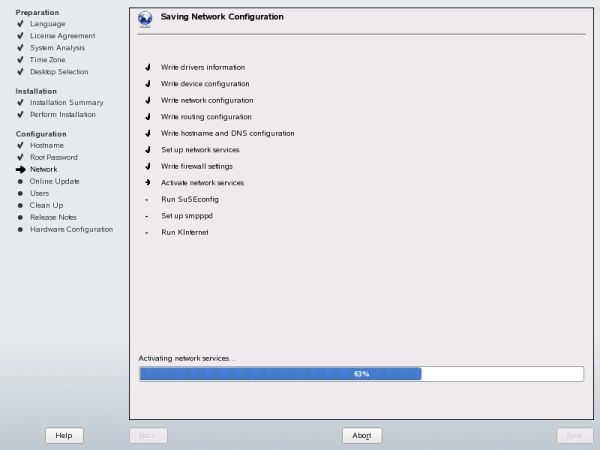Screen dimensions: 600x450
Task: Click the checkmark next to Desktop Selection
Action: (x=20, y=72)
